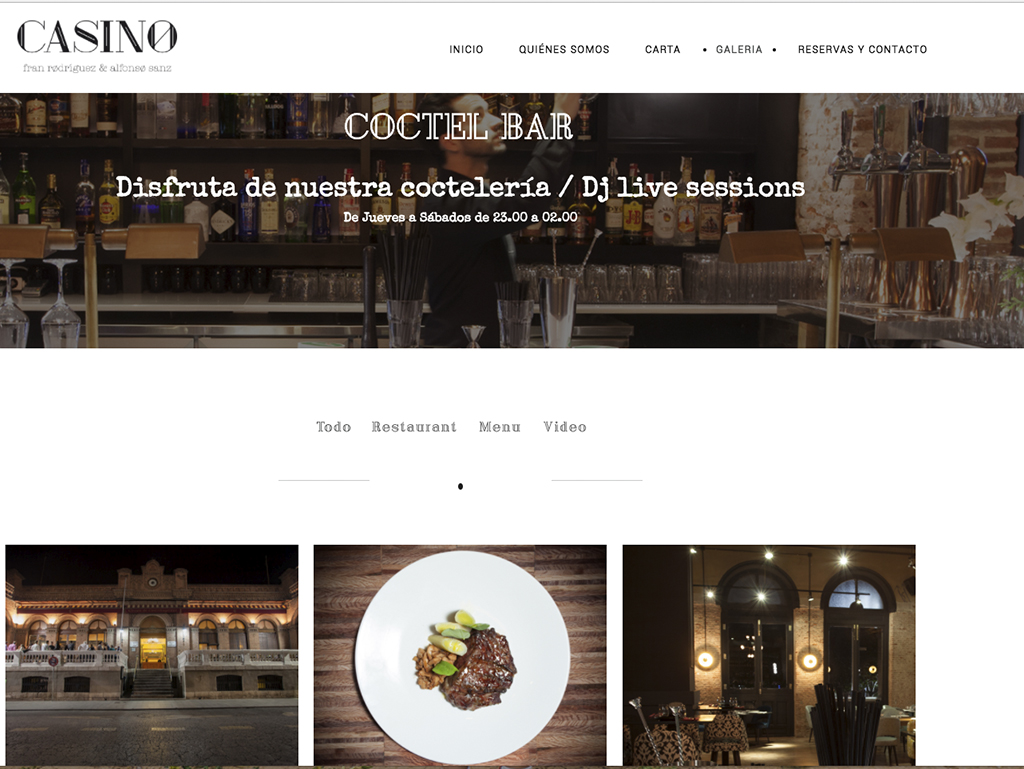Filter gallery by Video
Image resolution: width=1024 pixels, height=769 pixels.
[x=565, y=427]
